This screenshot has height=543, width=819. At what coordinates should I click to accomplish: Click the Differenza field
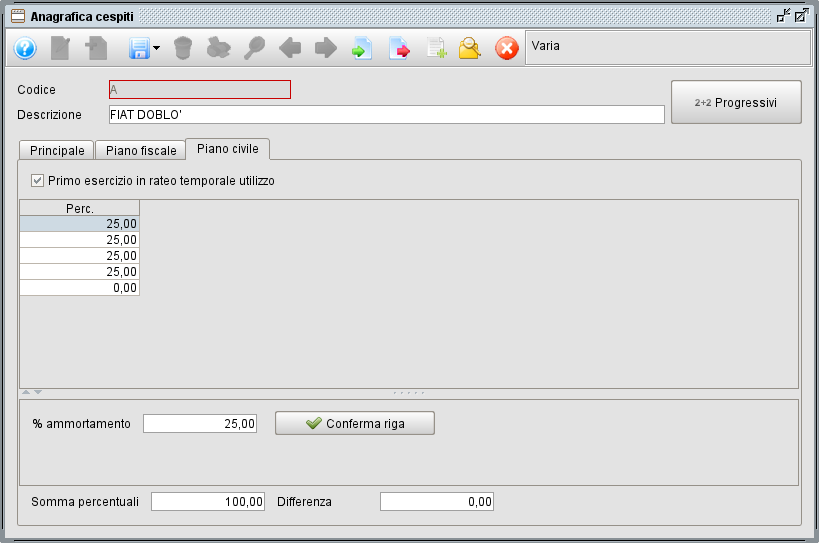pos(437,501)
